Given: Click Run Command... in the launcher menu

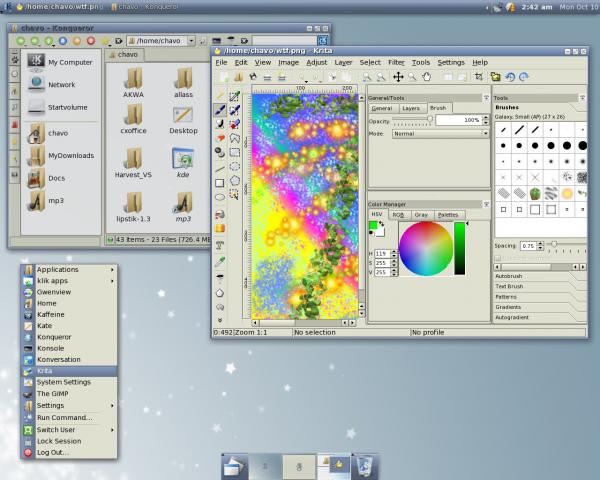Looking at the screenshot, I should coord(69,418).
